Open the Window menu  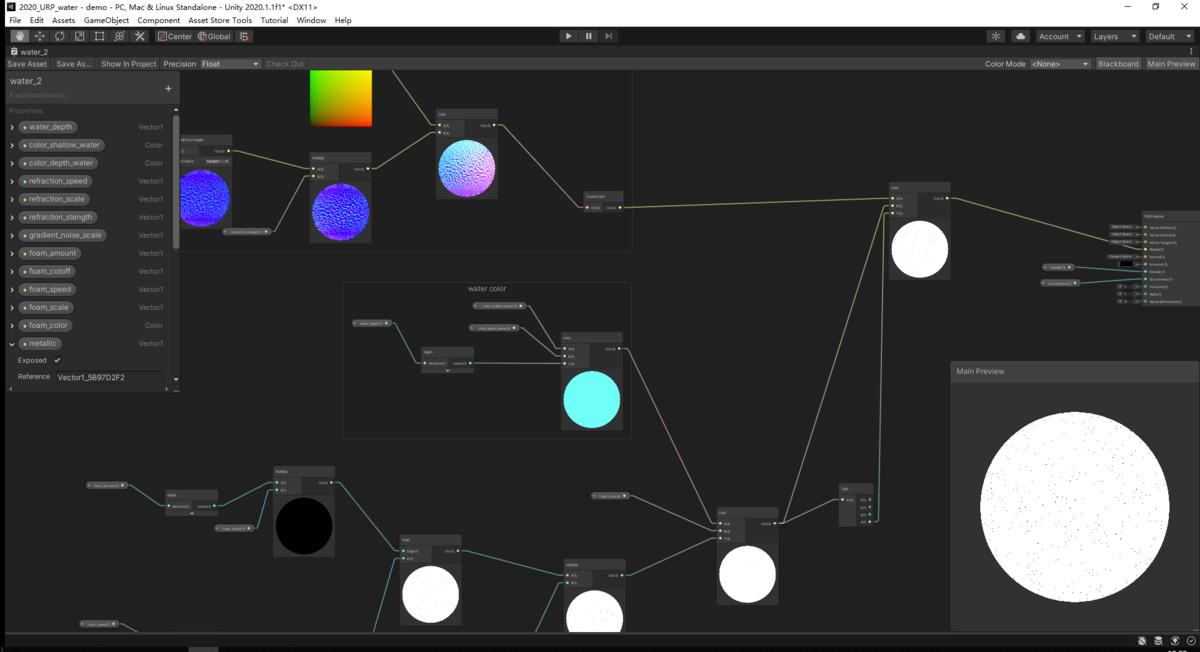tap(311, 20)
